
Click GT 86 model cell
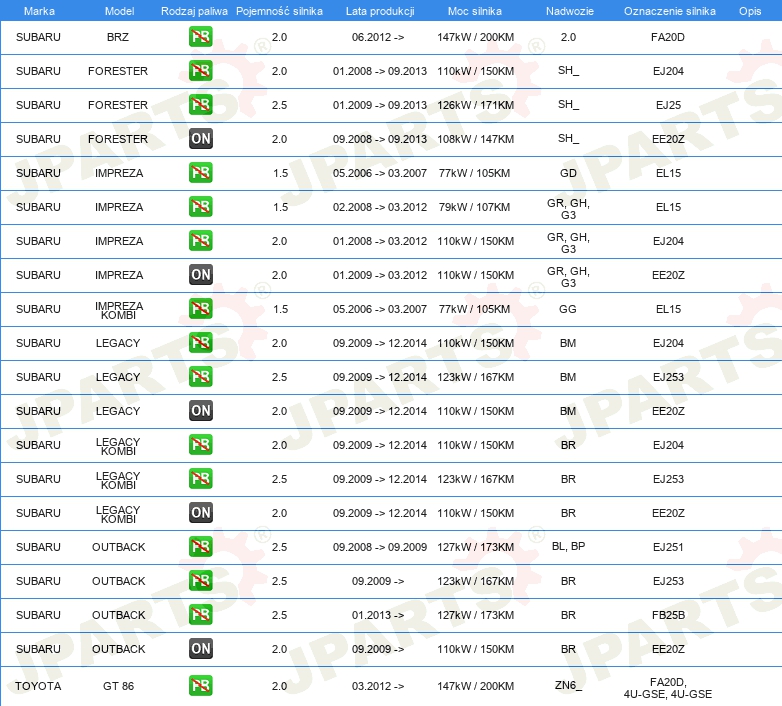[119, 686]
